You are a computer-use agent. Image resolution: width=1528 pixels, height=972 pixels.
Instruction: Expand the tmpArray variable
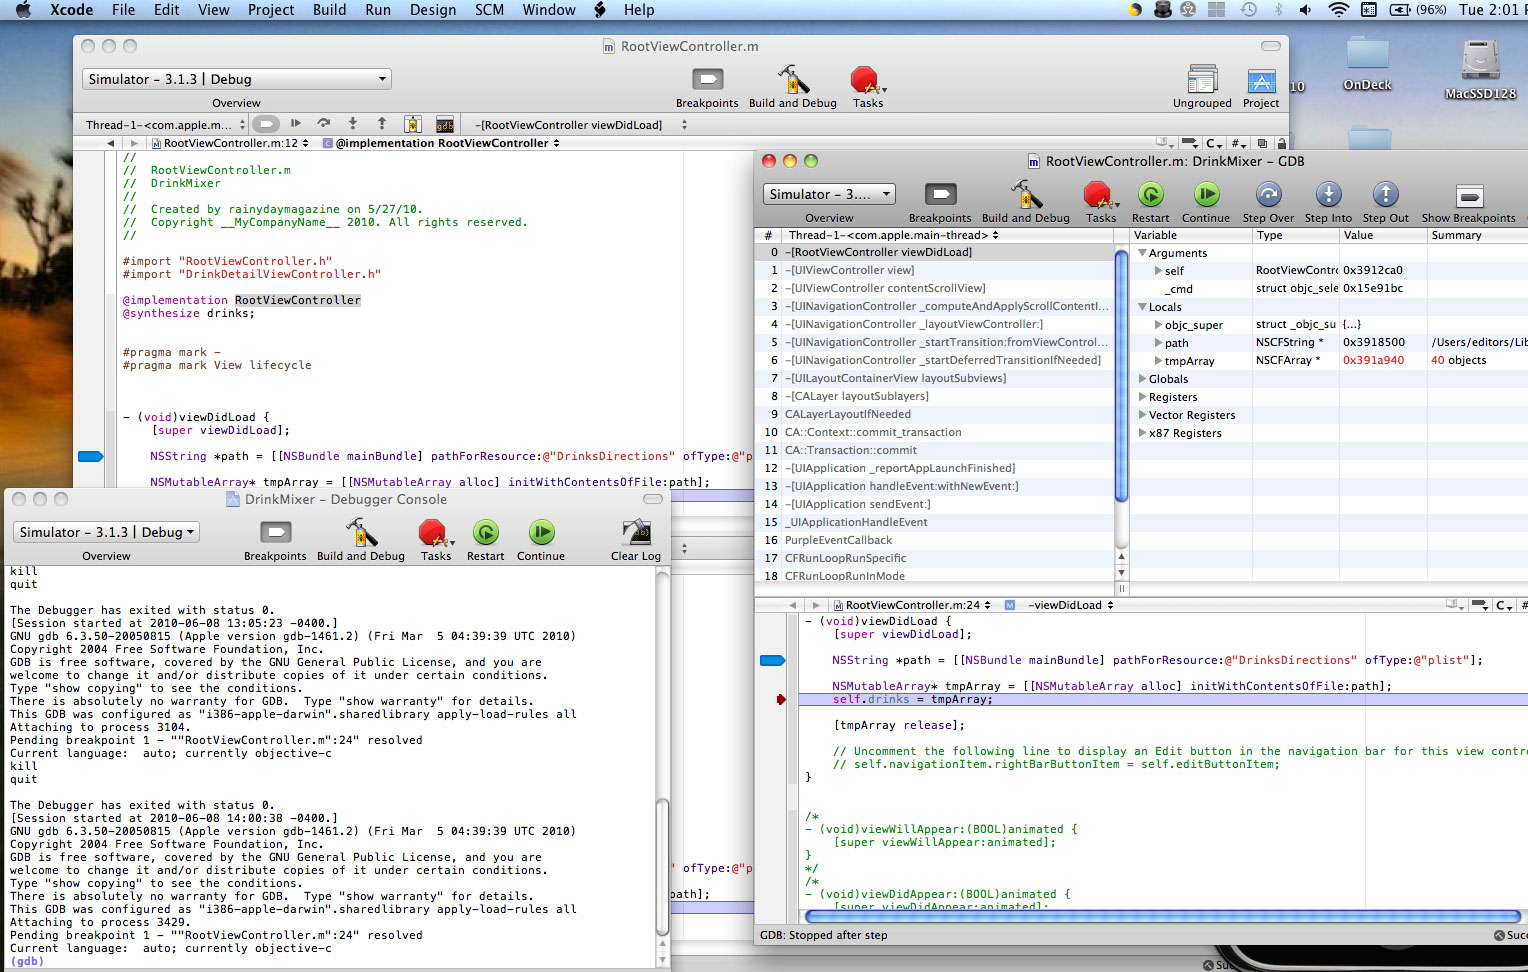click(x=1158, y=361)
